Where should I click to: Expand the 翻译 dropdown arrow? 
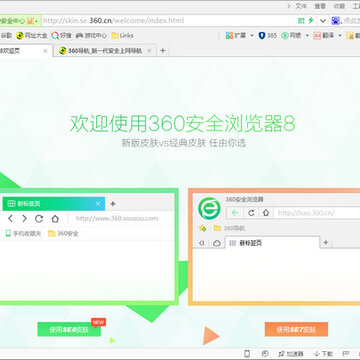click(340, 35)
